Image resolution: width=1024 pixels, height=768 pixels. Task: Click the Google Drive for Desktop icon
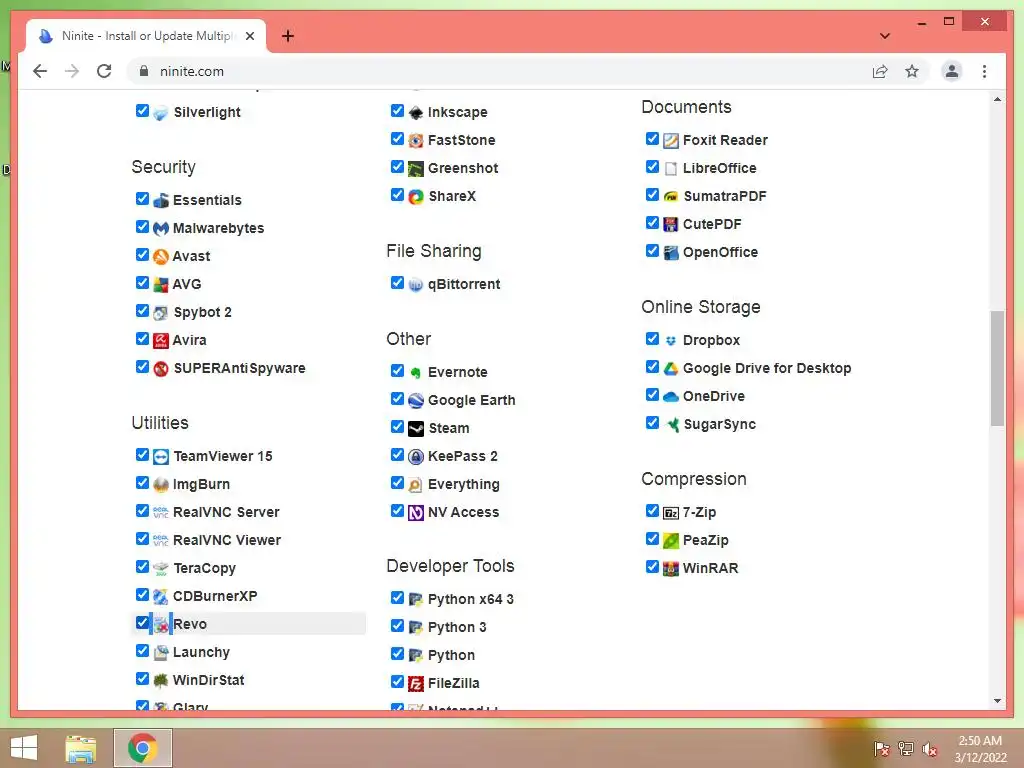tap(671, 368)
